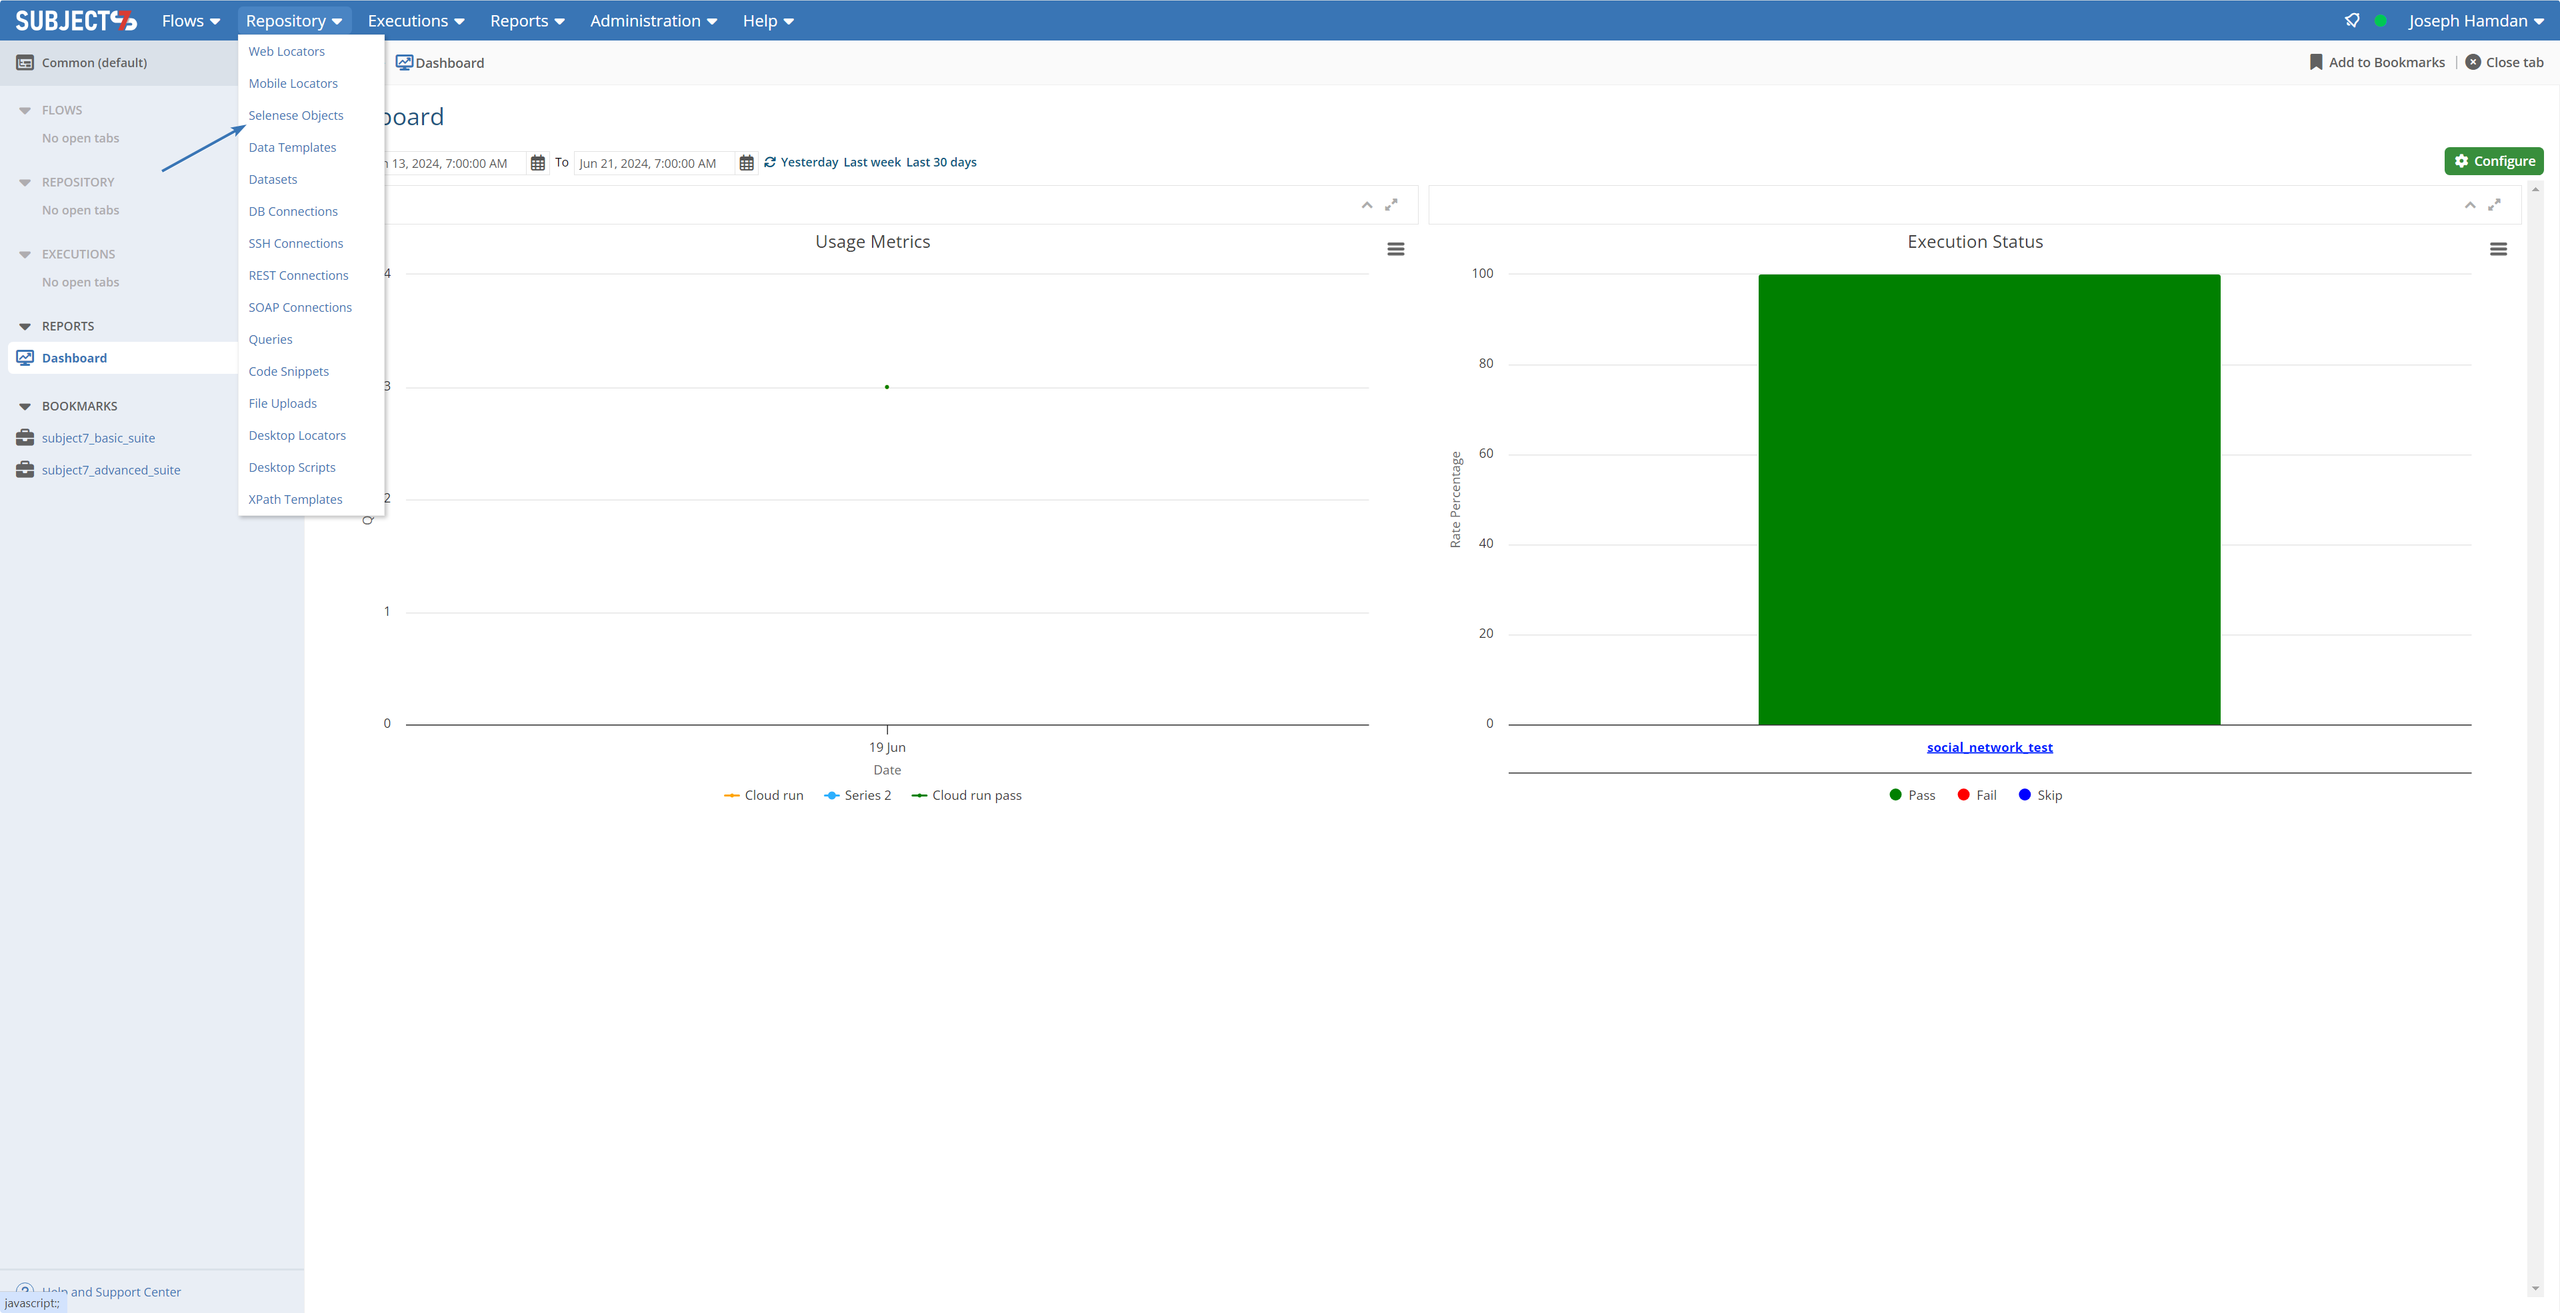
Task: Click the pin icon in top bar
Action: pos(2352,21)
